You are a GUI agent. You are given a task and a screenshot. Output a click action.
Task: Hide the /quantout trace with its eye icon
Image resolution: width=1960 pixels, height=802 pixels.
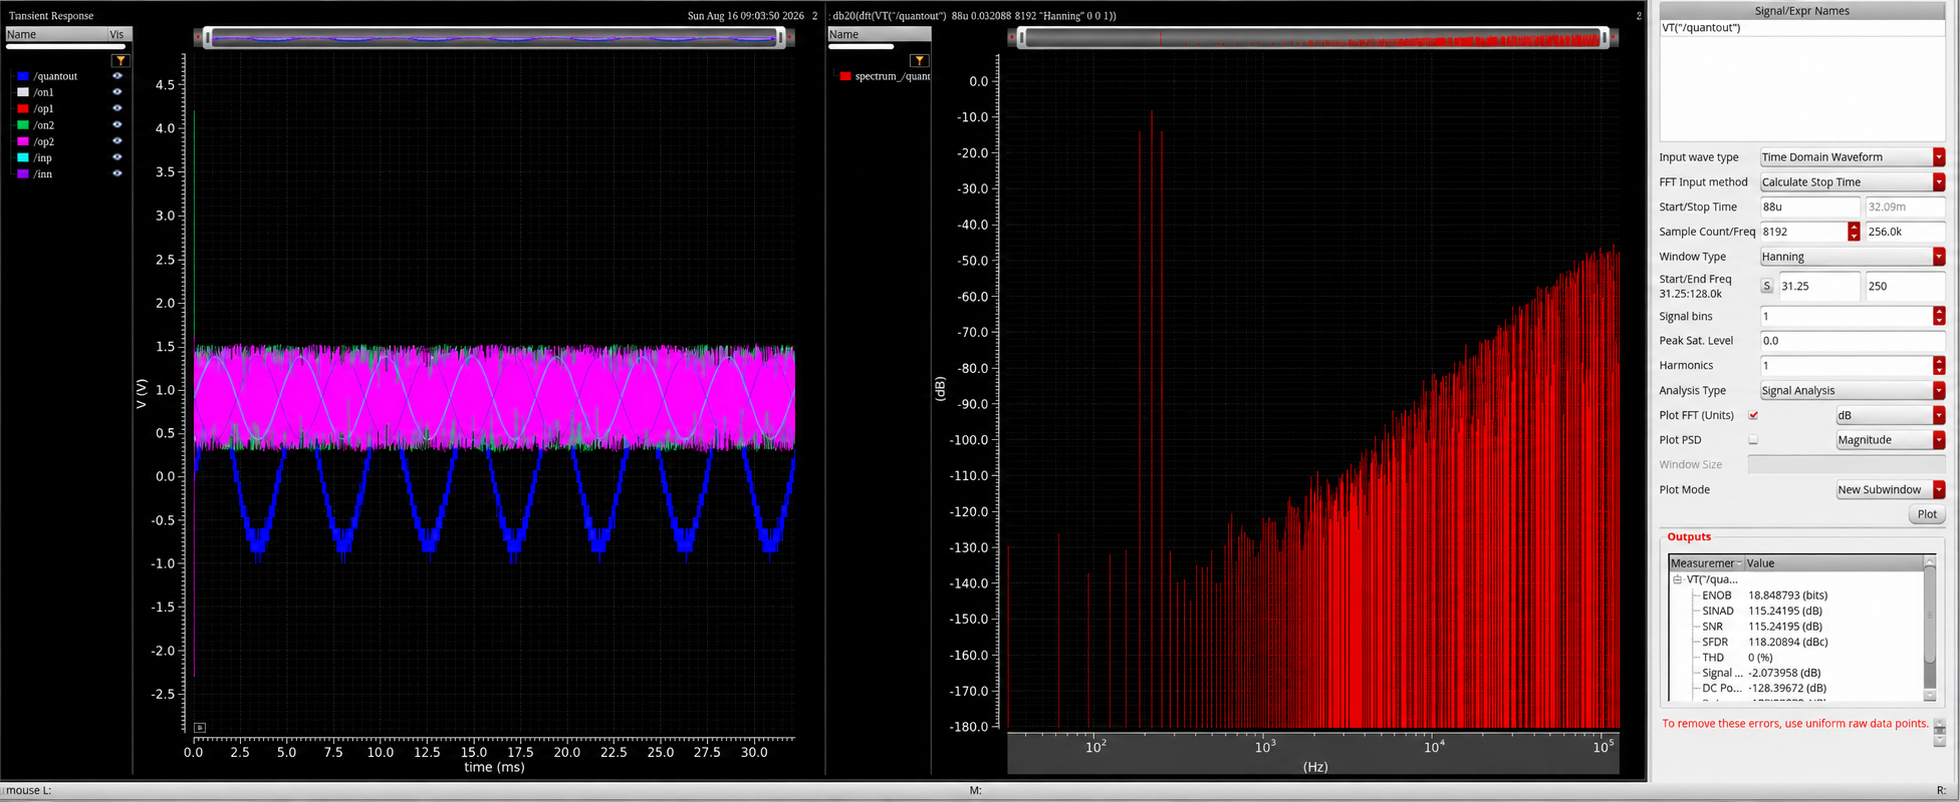[x=117, y=76]
